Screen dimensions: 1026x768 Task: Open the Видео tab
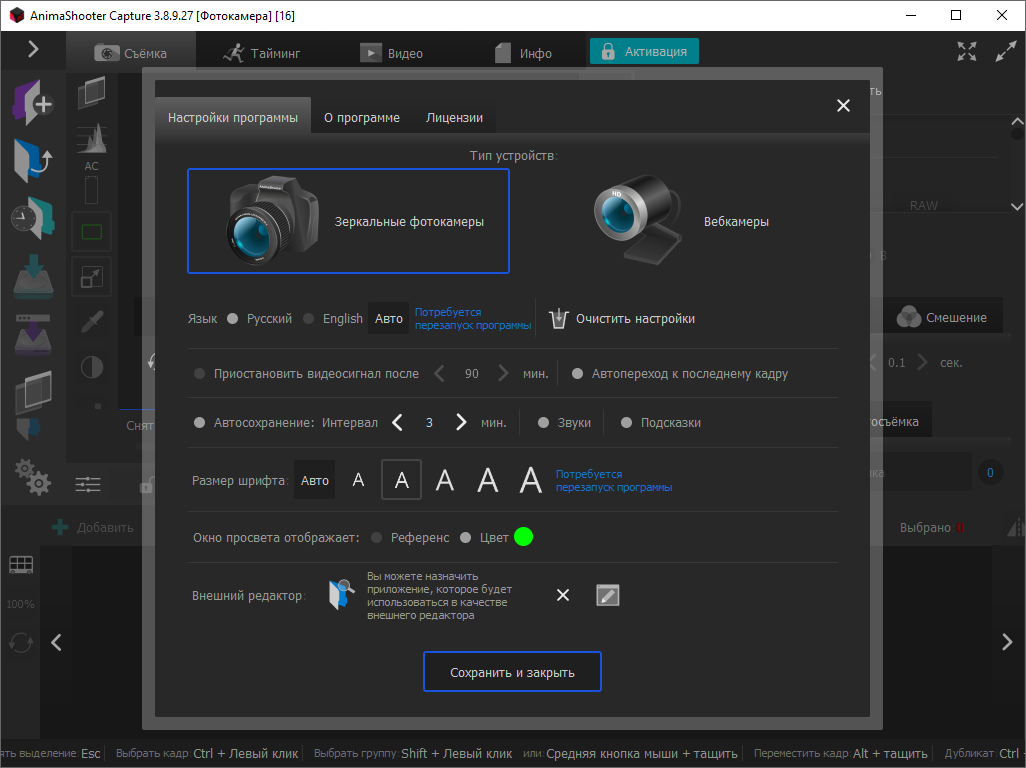tap(391, 53)
